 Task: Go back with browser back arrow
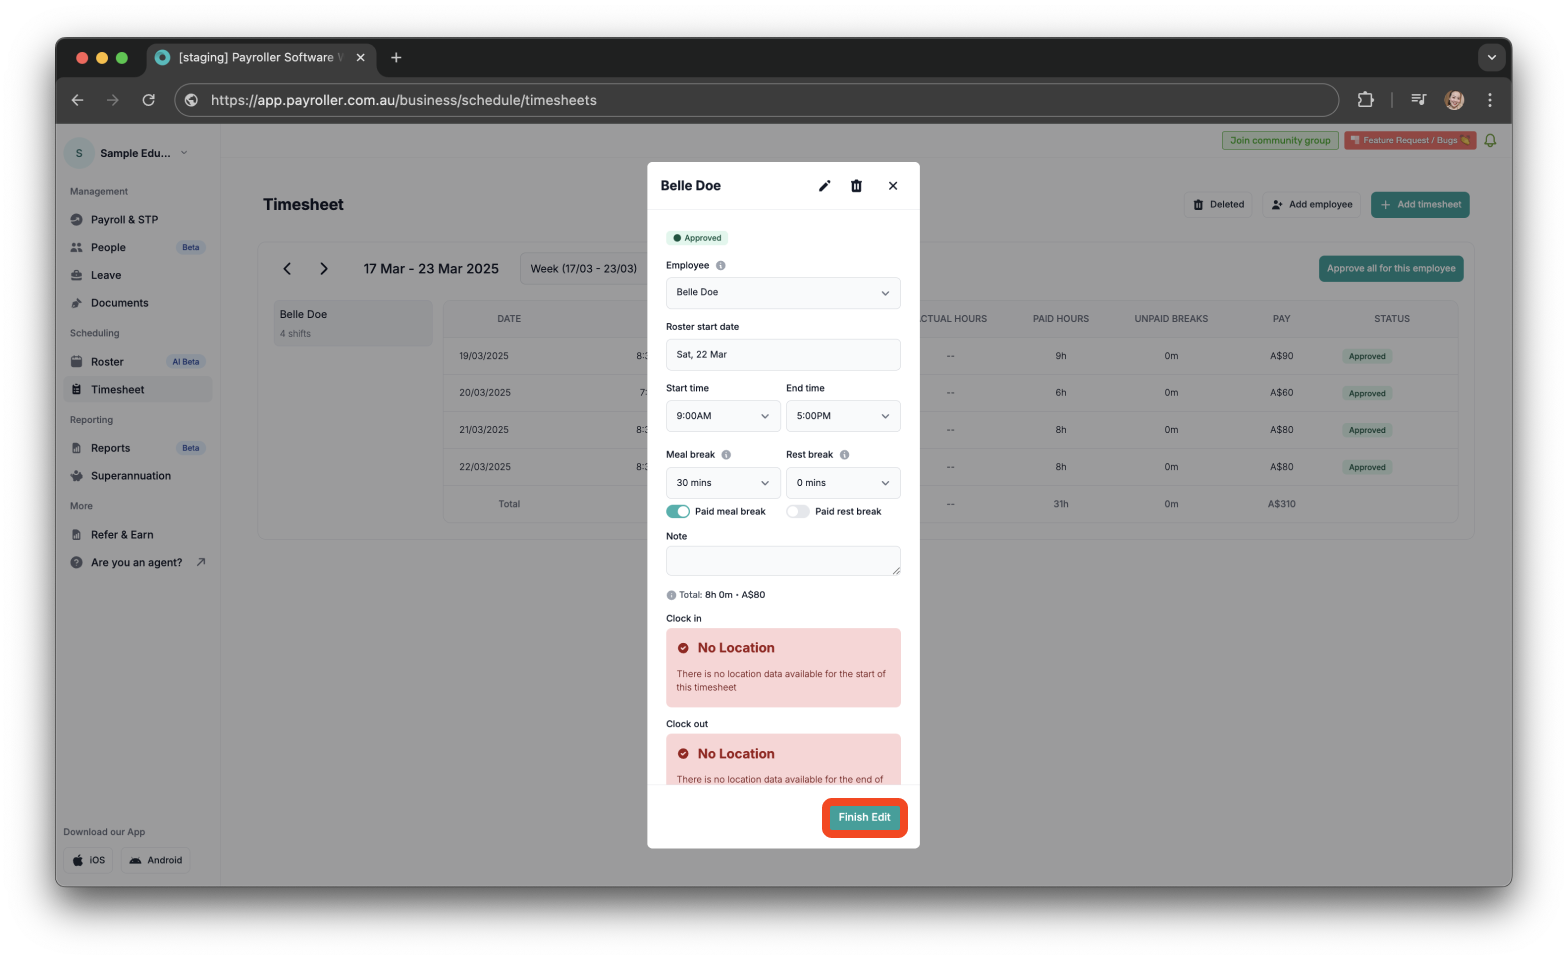(x=78, y=100)
